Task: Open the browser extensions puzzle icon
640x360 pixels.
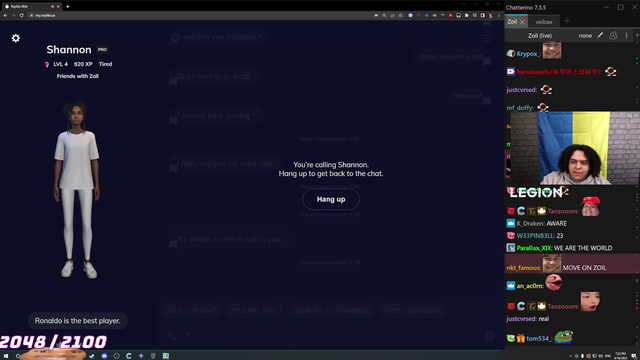Action: (467, 15)
